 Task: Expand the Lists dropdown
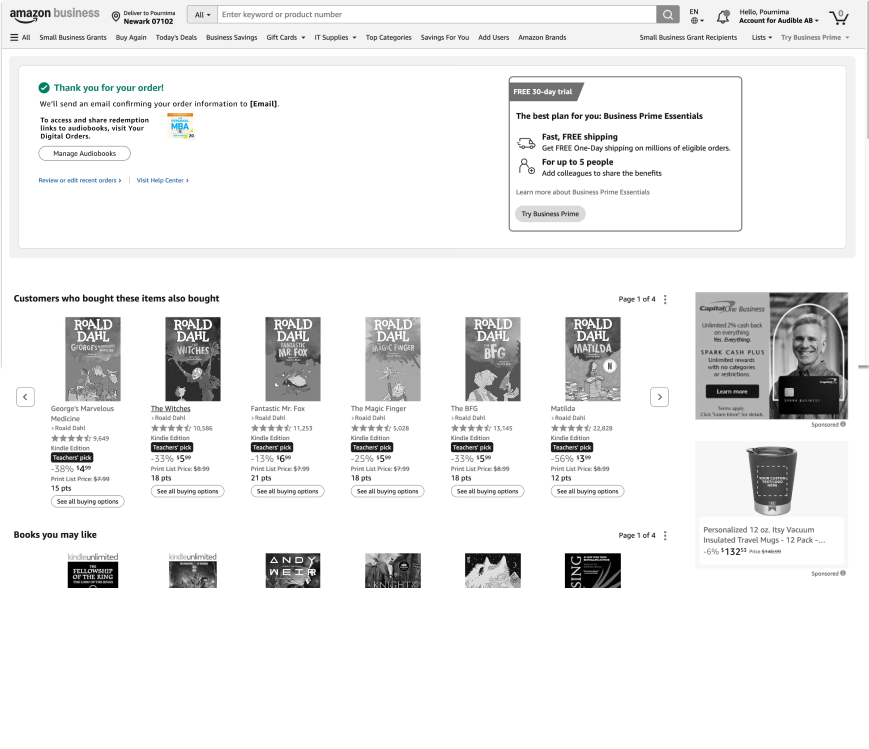[x=761, y=38]
